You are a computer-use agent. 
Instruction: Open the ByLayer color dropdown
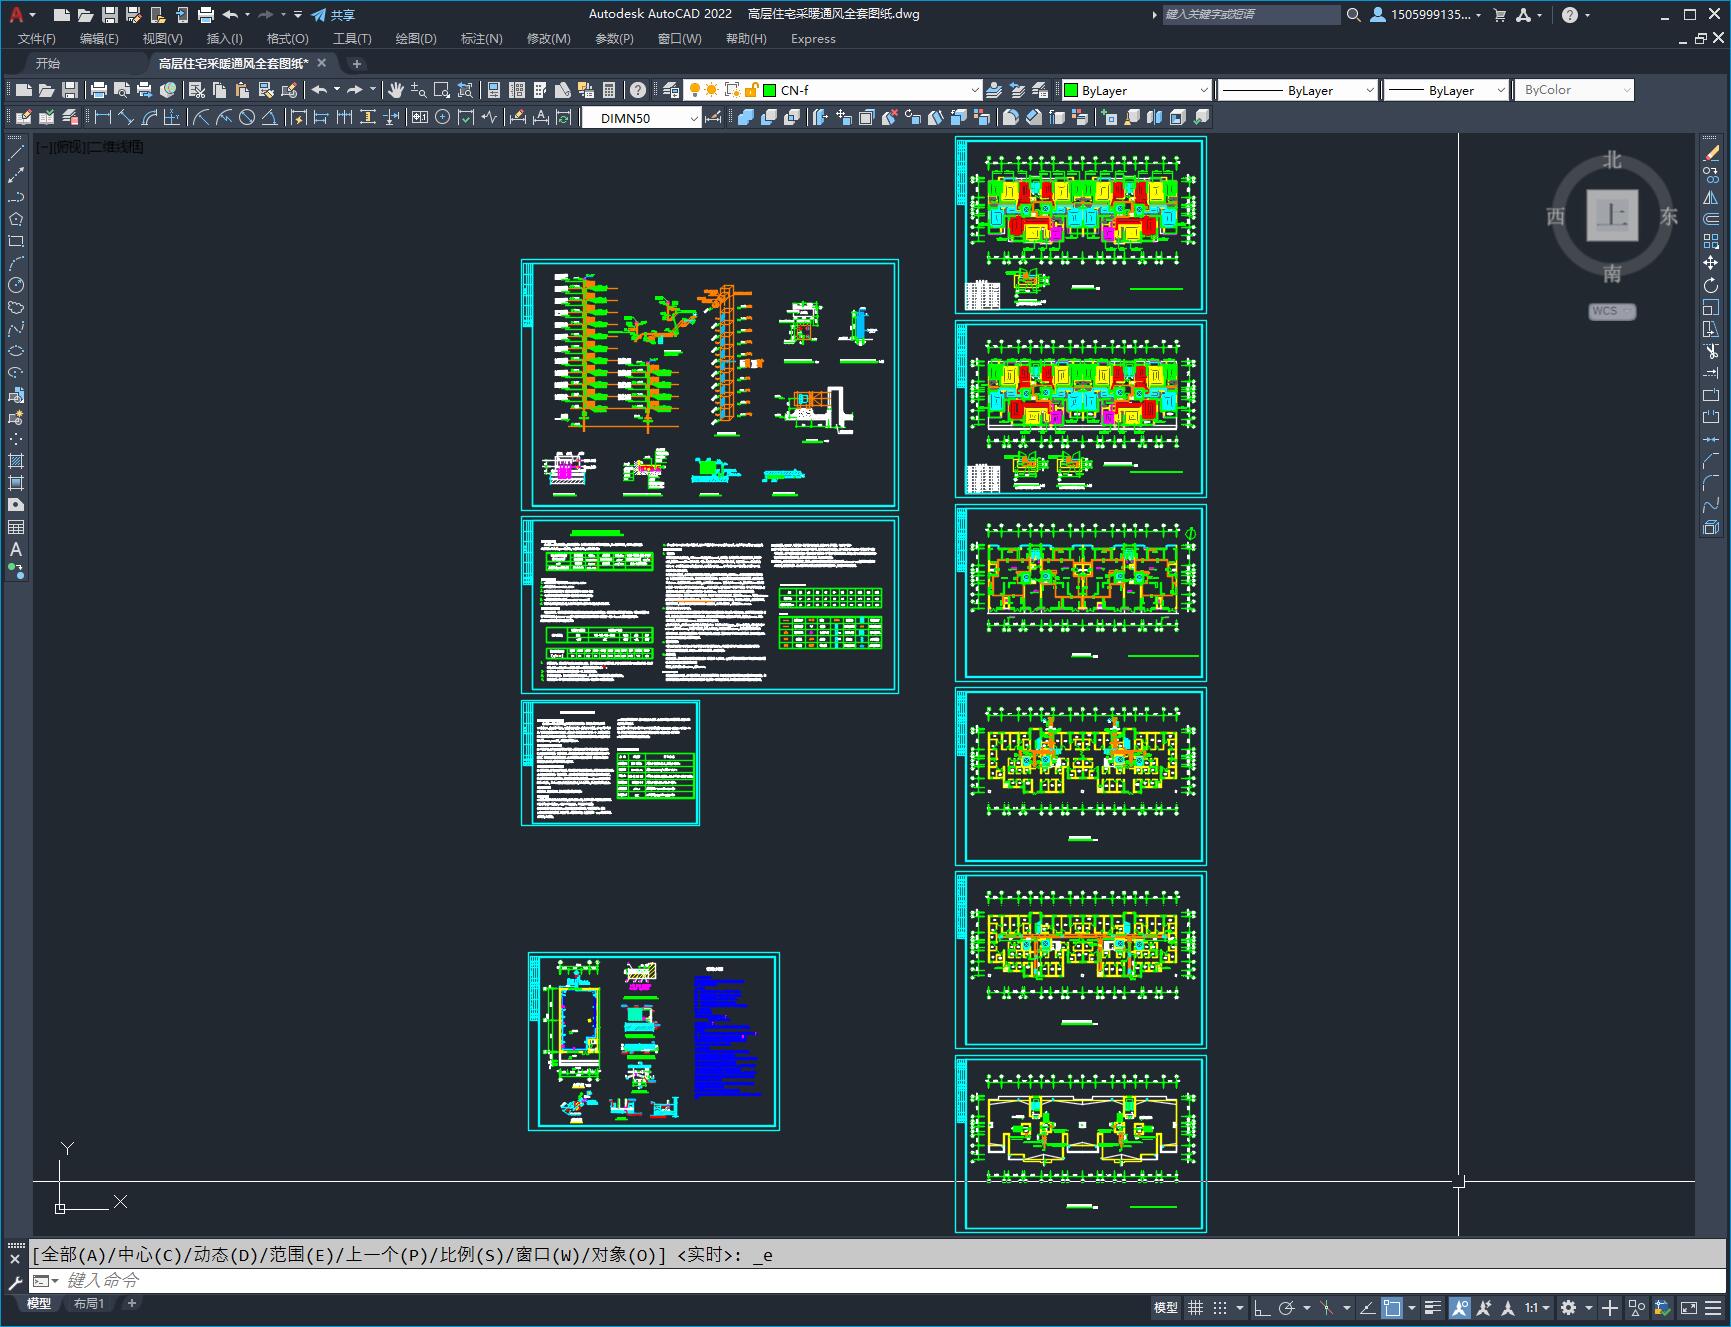click(1204, 90)
